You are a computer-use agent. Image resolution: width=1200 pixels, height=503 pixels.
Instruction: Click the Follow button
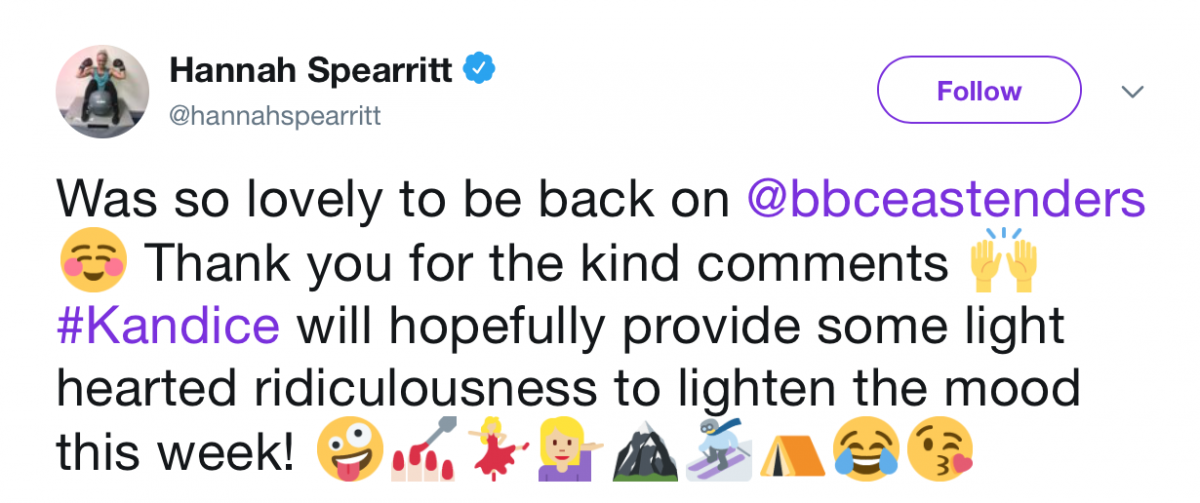pyautogui.click(x=978, y=91)
